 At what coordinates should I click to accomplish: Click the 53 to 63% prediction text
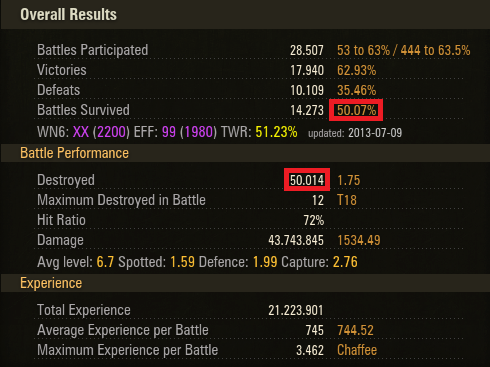pyautogui.click(x=363, y=50)
